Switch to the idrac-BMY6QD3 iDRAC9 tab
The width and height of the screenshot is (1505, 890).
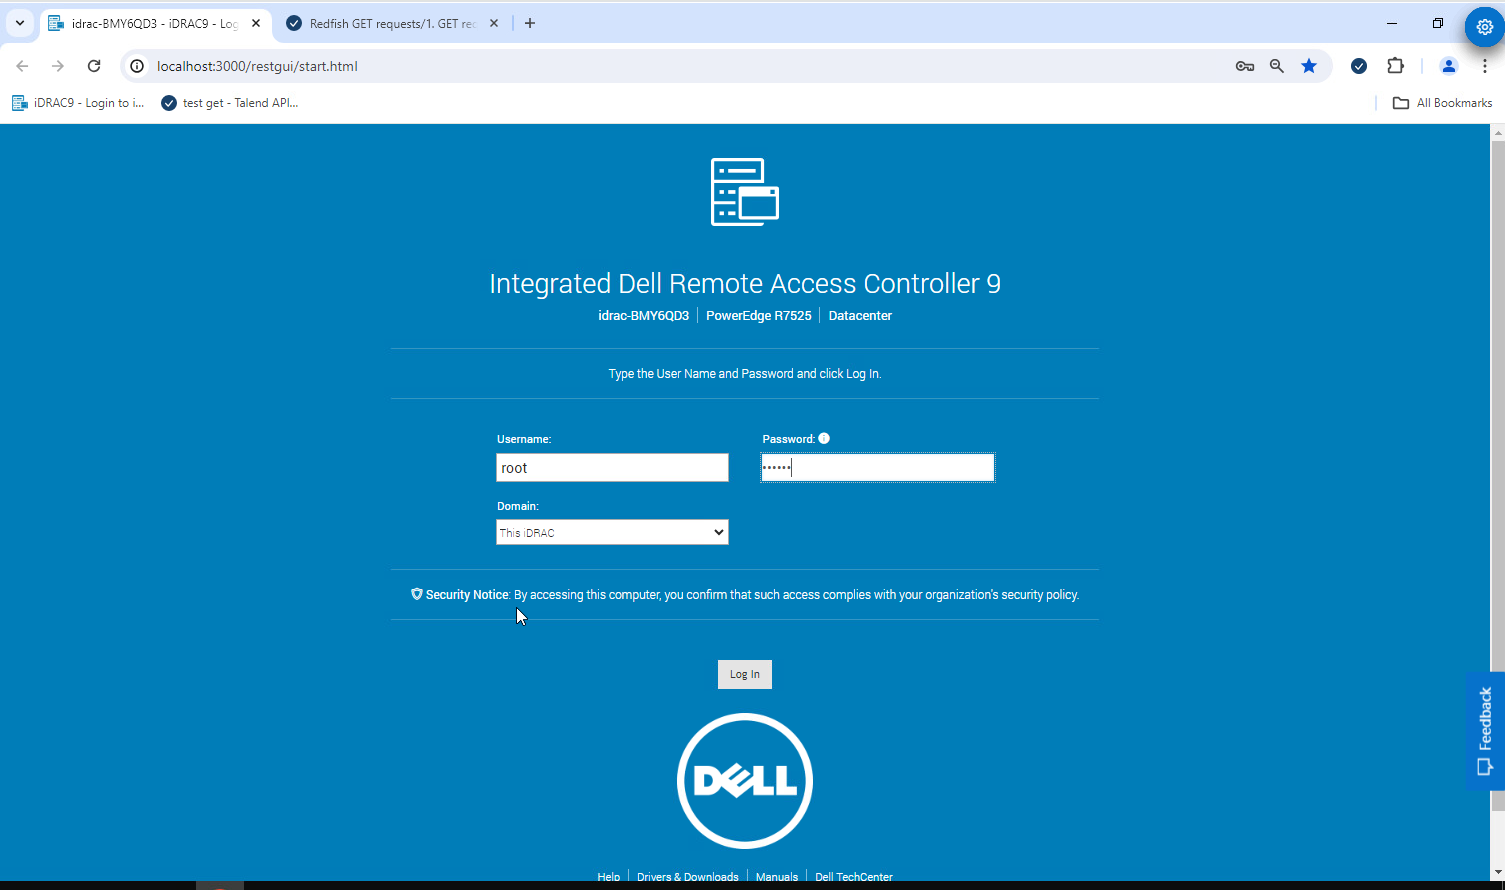point(155,23)
